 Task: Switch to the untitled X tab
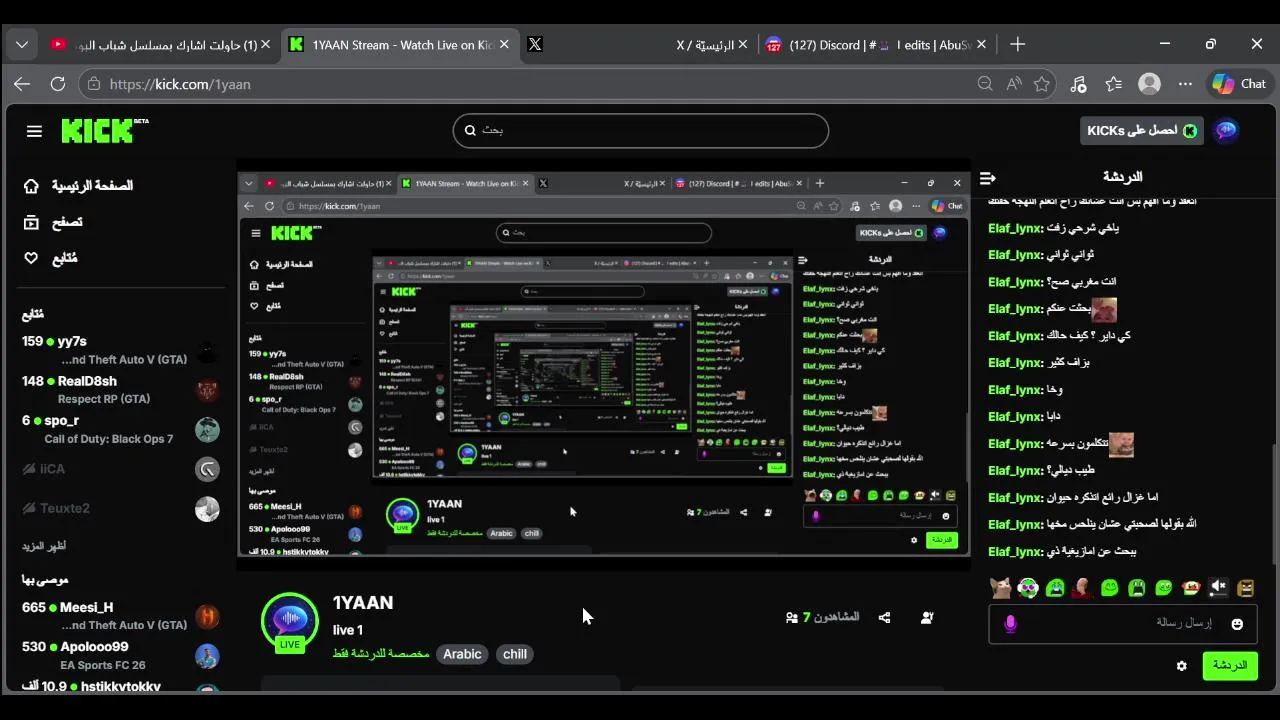535,44
